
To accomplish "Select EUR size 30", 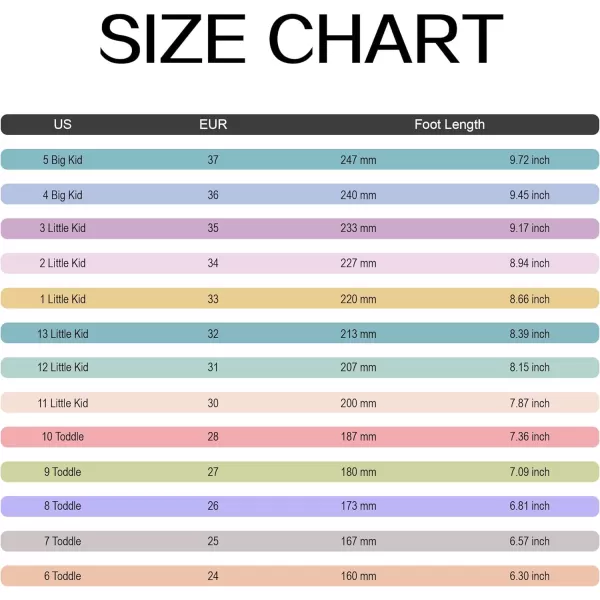I will 213,403.
